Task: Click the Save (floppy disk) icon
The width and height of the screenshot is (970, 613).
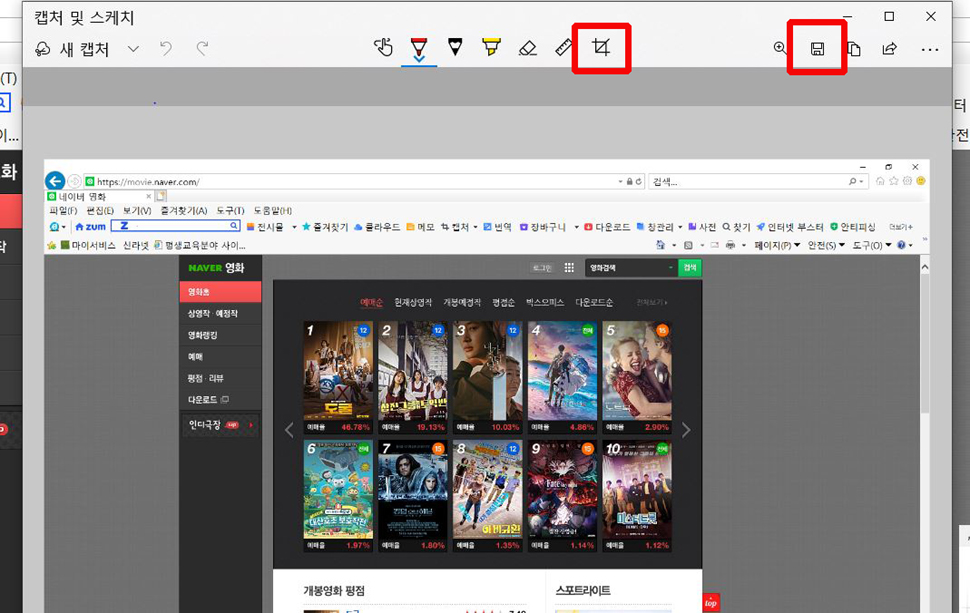Action: pos(817,49)
